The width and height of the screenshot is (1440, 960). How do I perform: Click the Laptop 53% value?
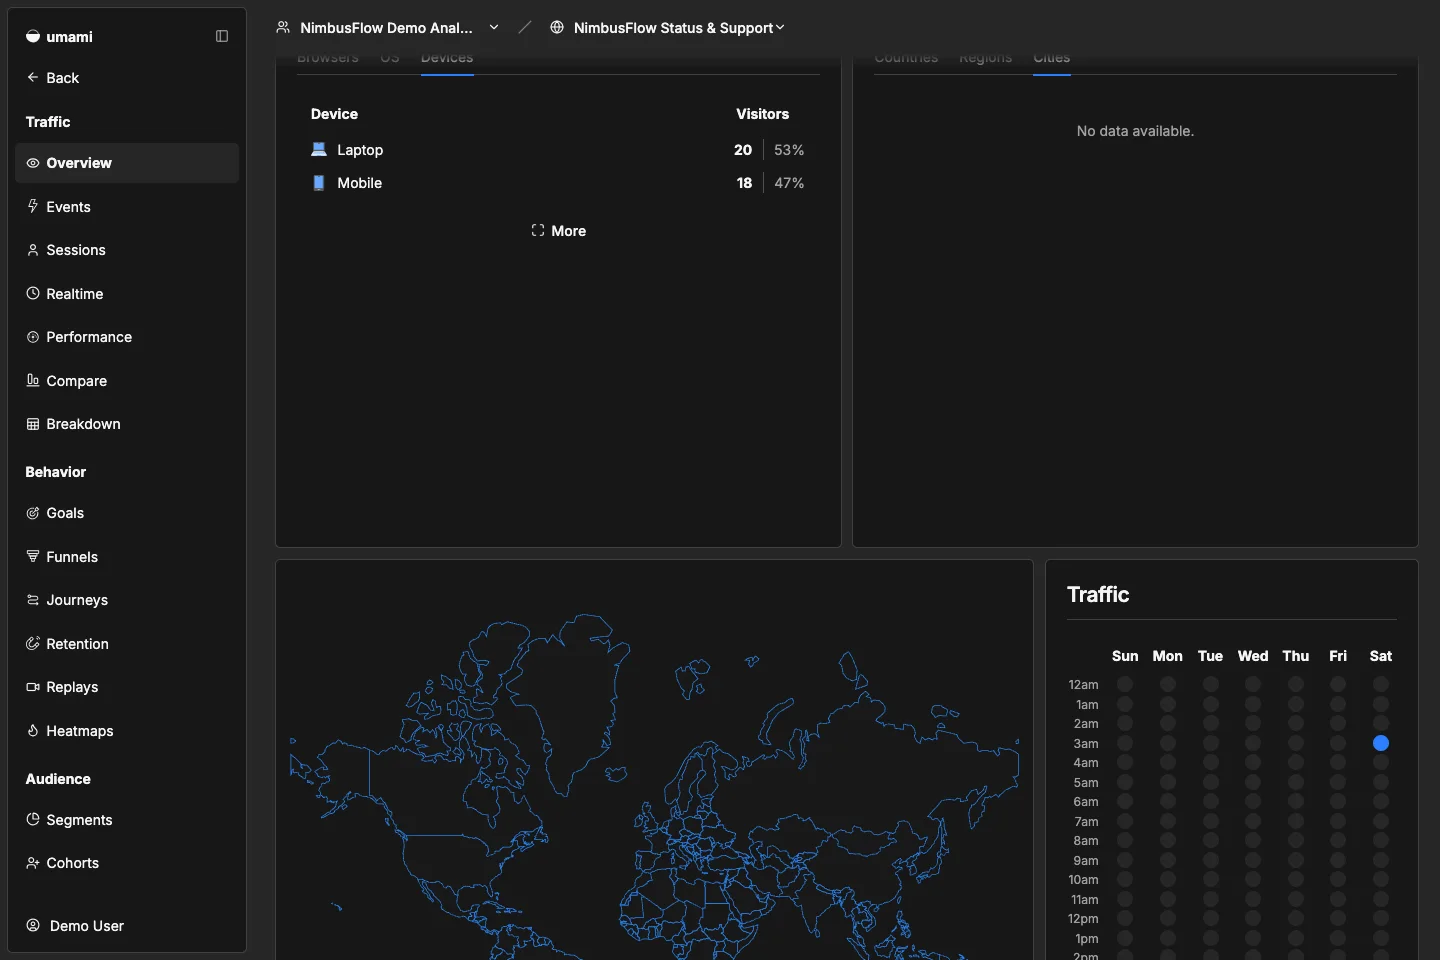[789, 150]
